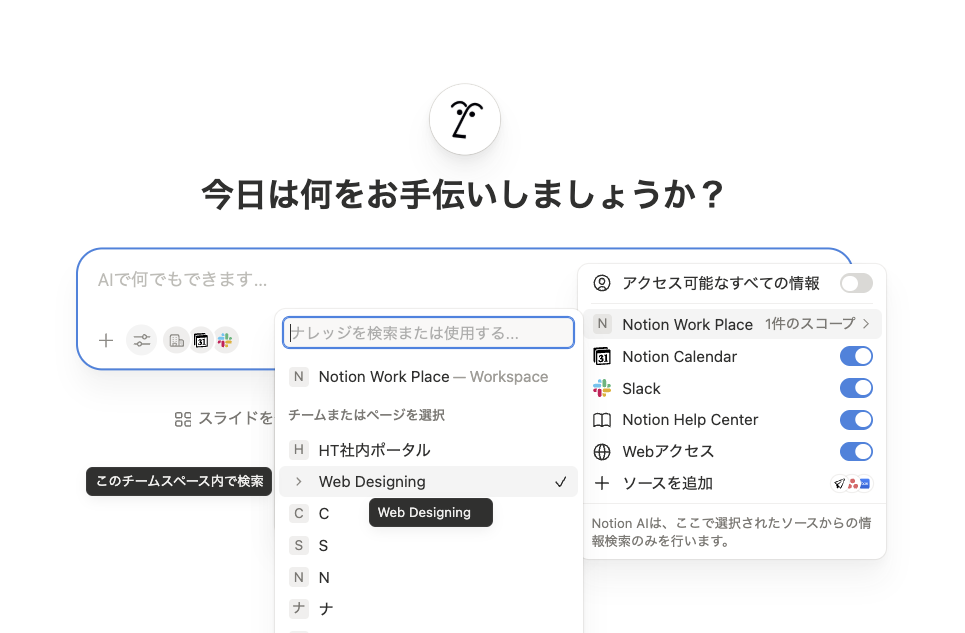Open the sliders settings icon in prompt box
Image resolution: width=965 pixels, height=633 pixels.
[x=142, y=340]
